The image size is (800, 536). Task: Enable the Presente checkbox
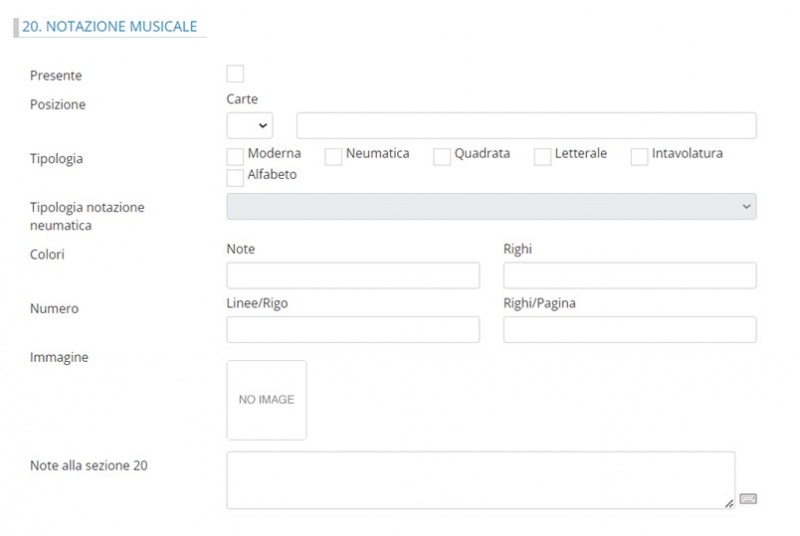235,74
